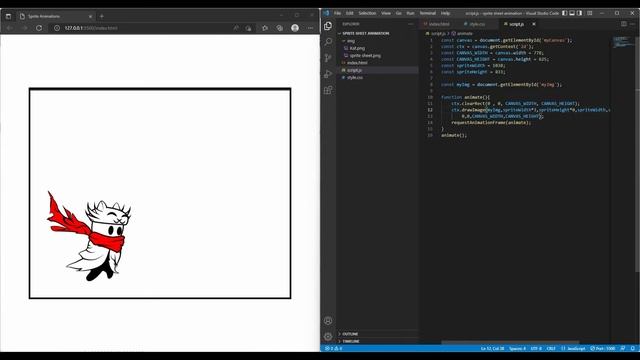640x360 pixels.
Task: Open the View menu
Action: point(386,13)
